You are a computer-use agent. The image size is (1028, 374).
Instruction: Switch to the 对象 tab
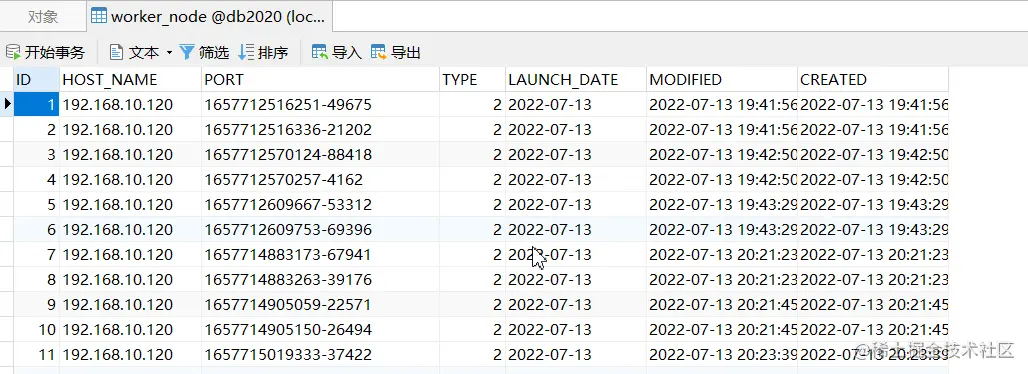click(43, 16)
